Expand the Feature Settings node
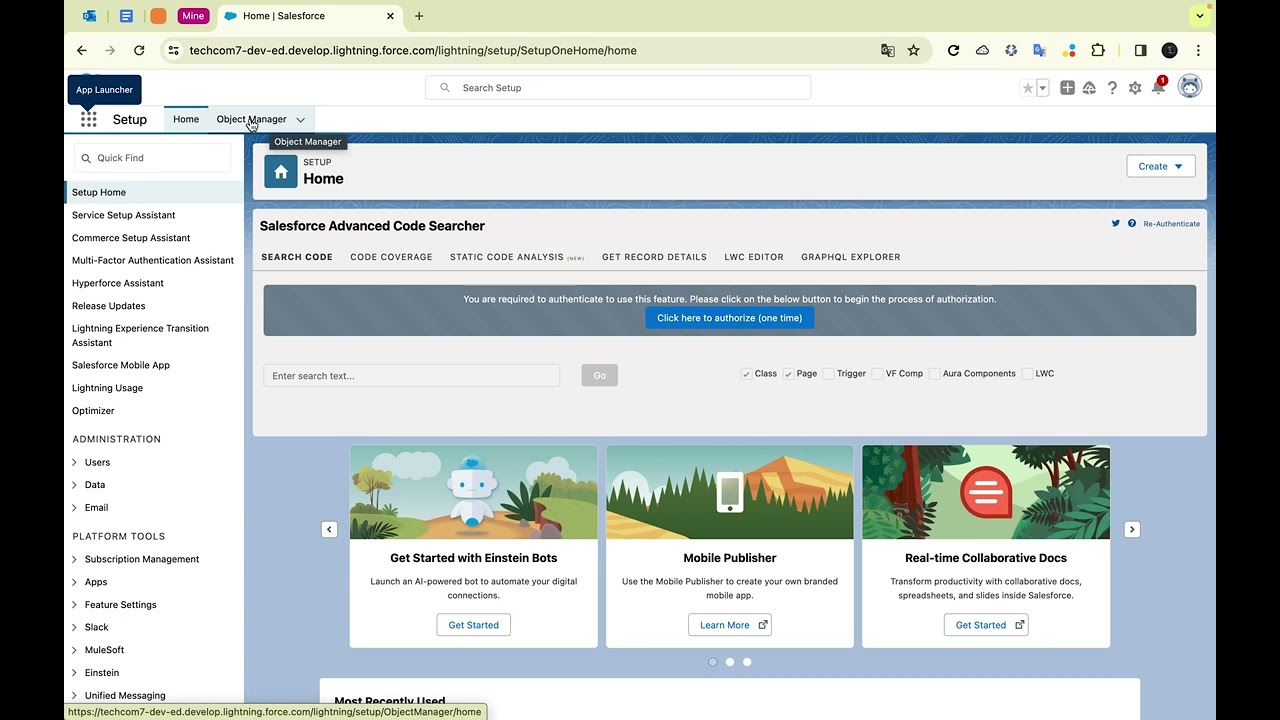1280x720 pixels. pos(75,605)
